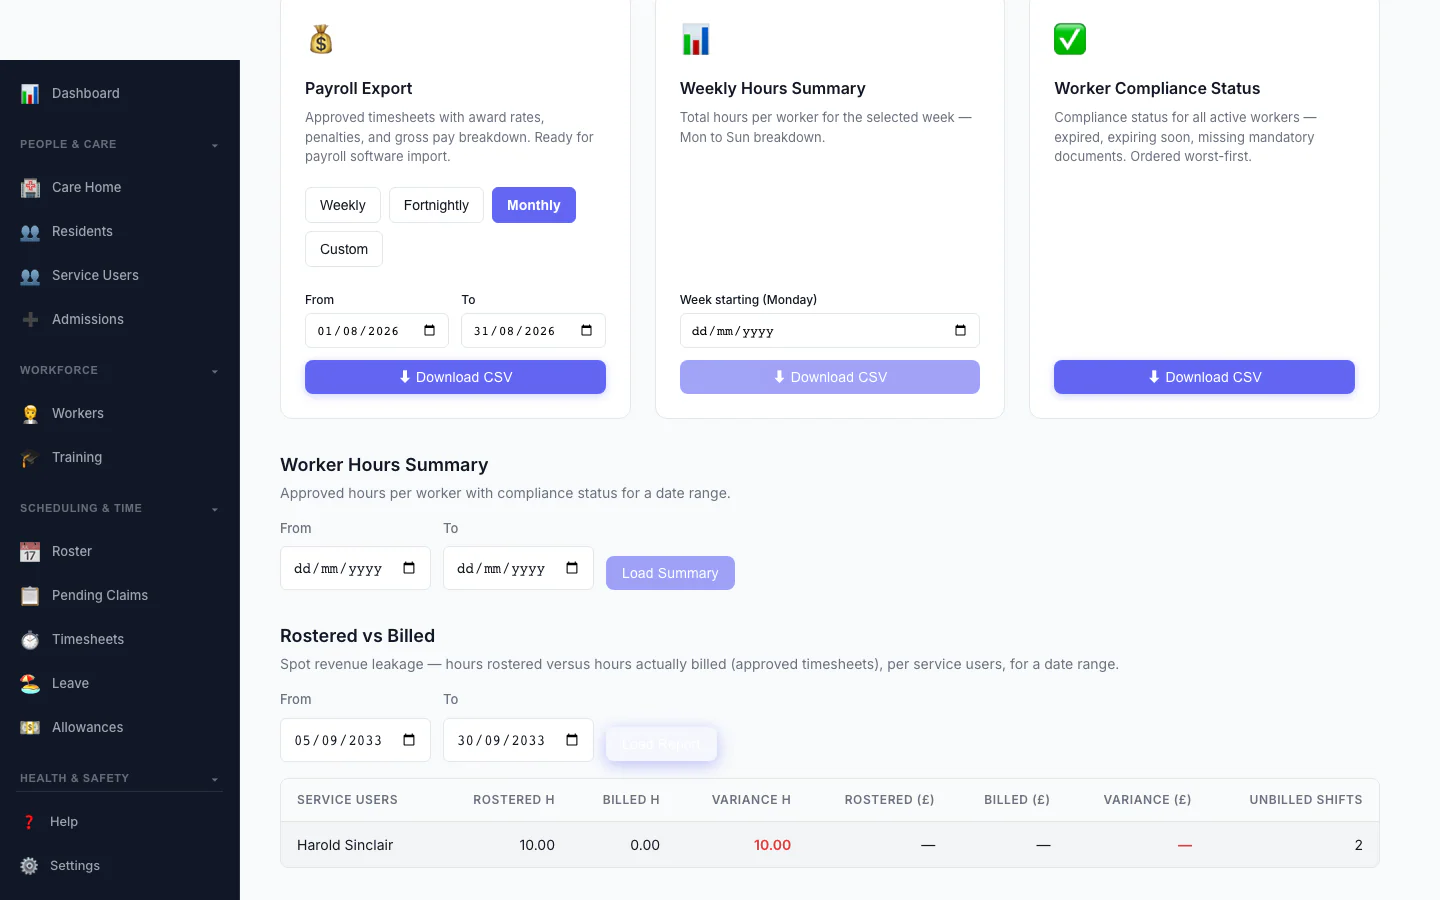Open Pending Claims in the sidebar

click(100, 596)
